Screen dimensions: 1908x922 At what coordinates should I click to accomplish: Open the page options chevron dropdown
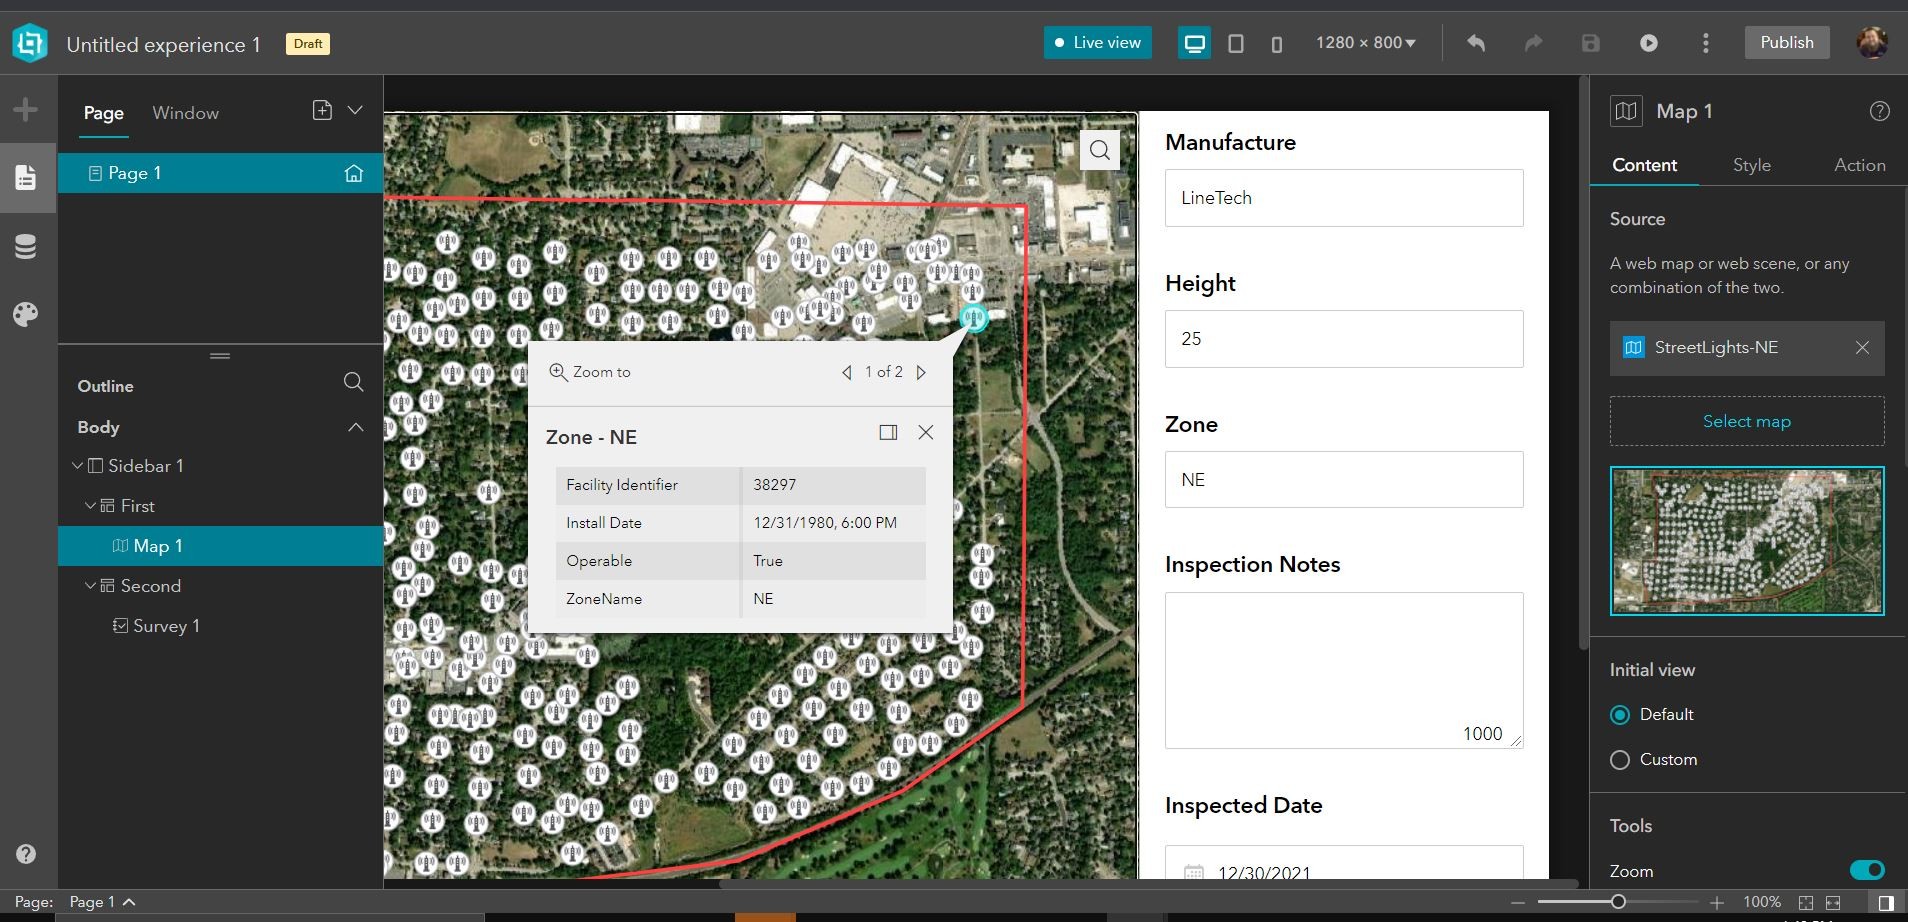point(355,110)
